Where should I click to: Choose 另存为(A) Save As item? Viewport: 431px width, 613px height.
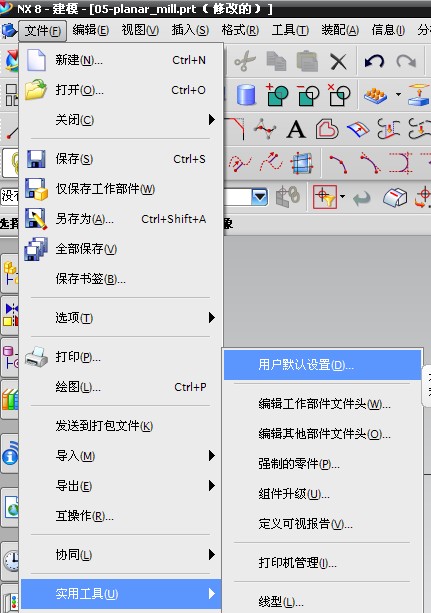point(120,219)
